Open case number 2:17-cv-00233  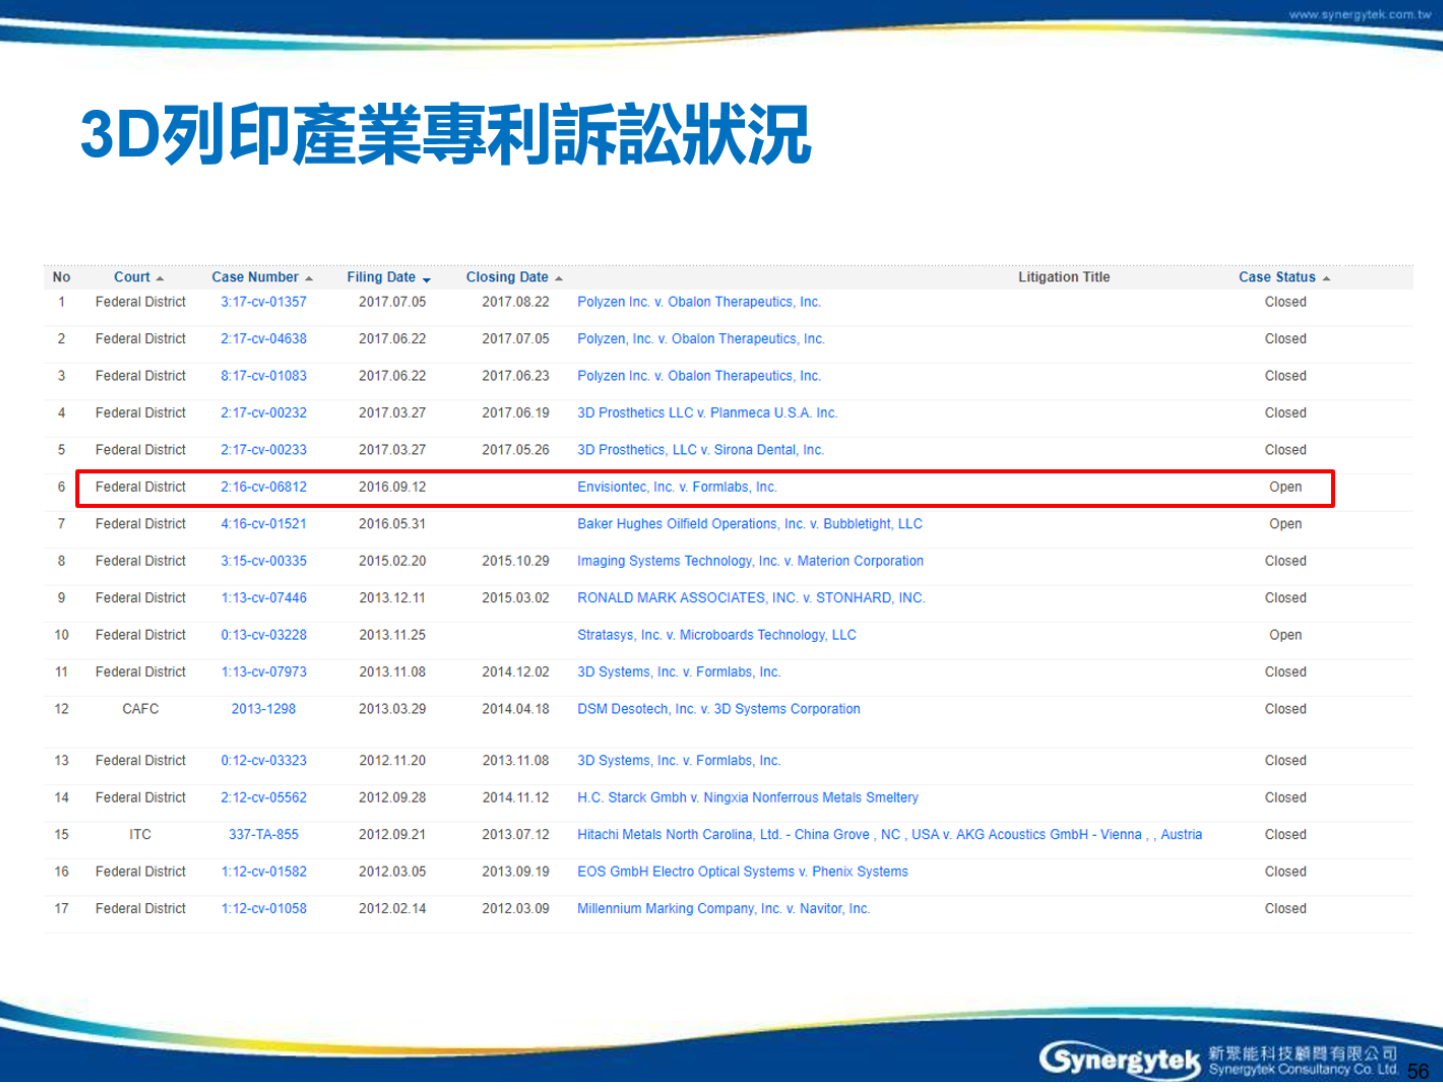click(x=264, y=450)
